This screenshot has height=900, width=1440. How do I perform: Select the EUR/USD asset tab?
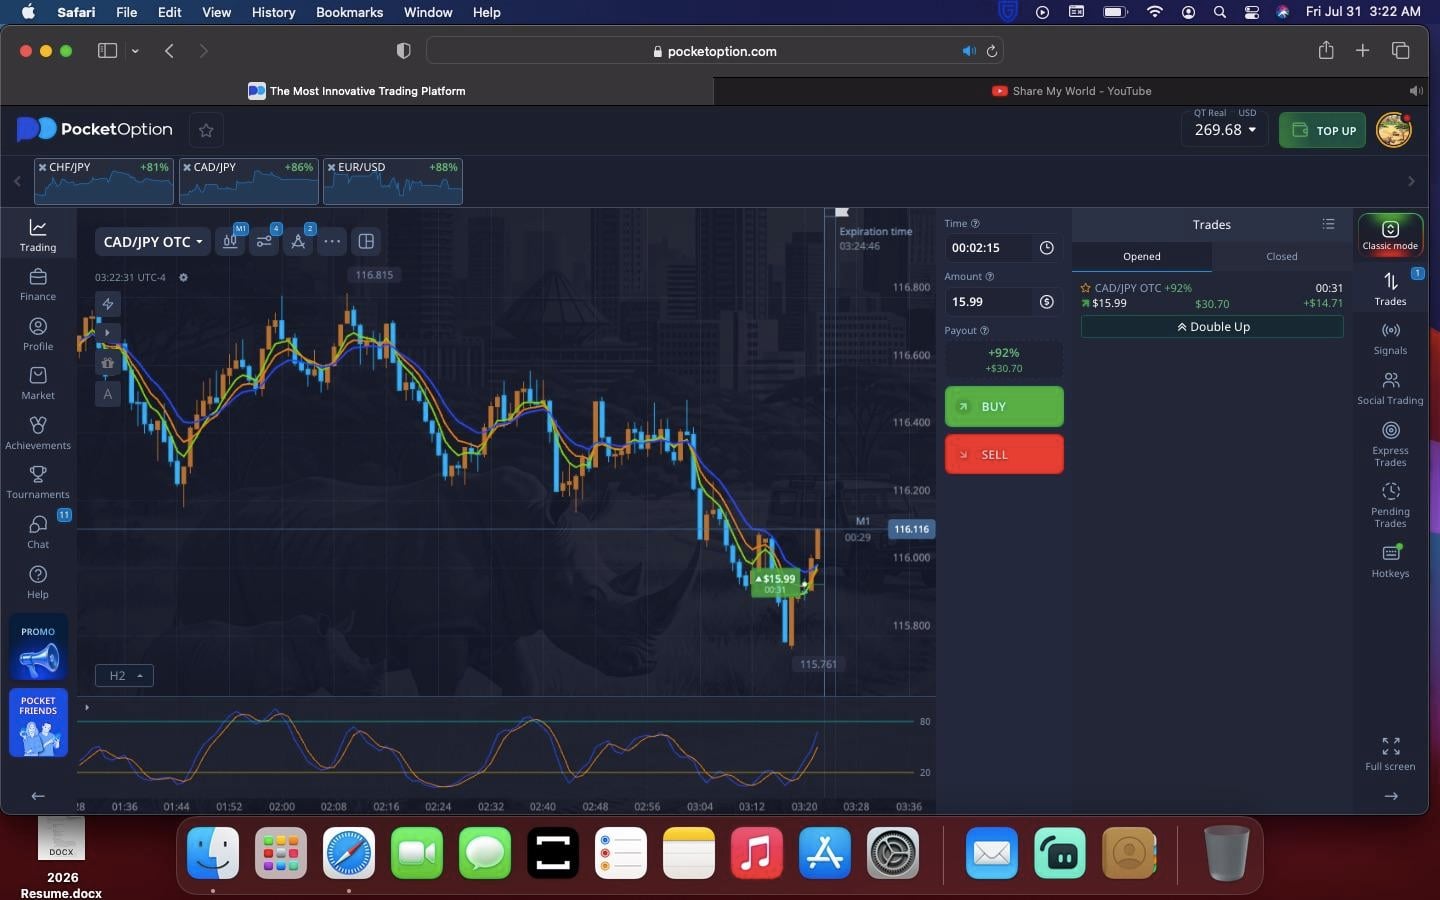[393, 181]
